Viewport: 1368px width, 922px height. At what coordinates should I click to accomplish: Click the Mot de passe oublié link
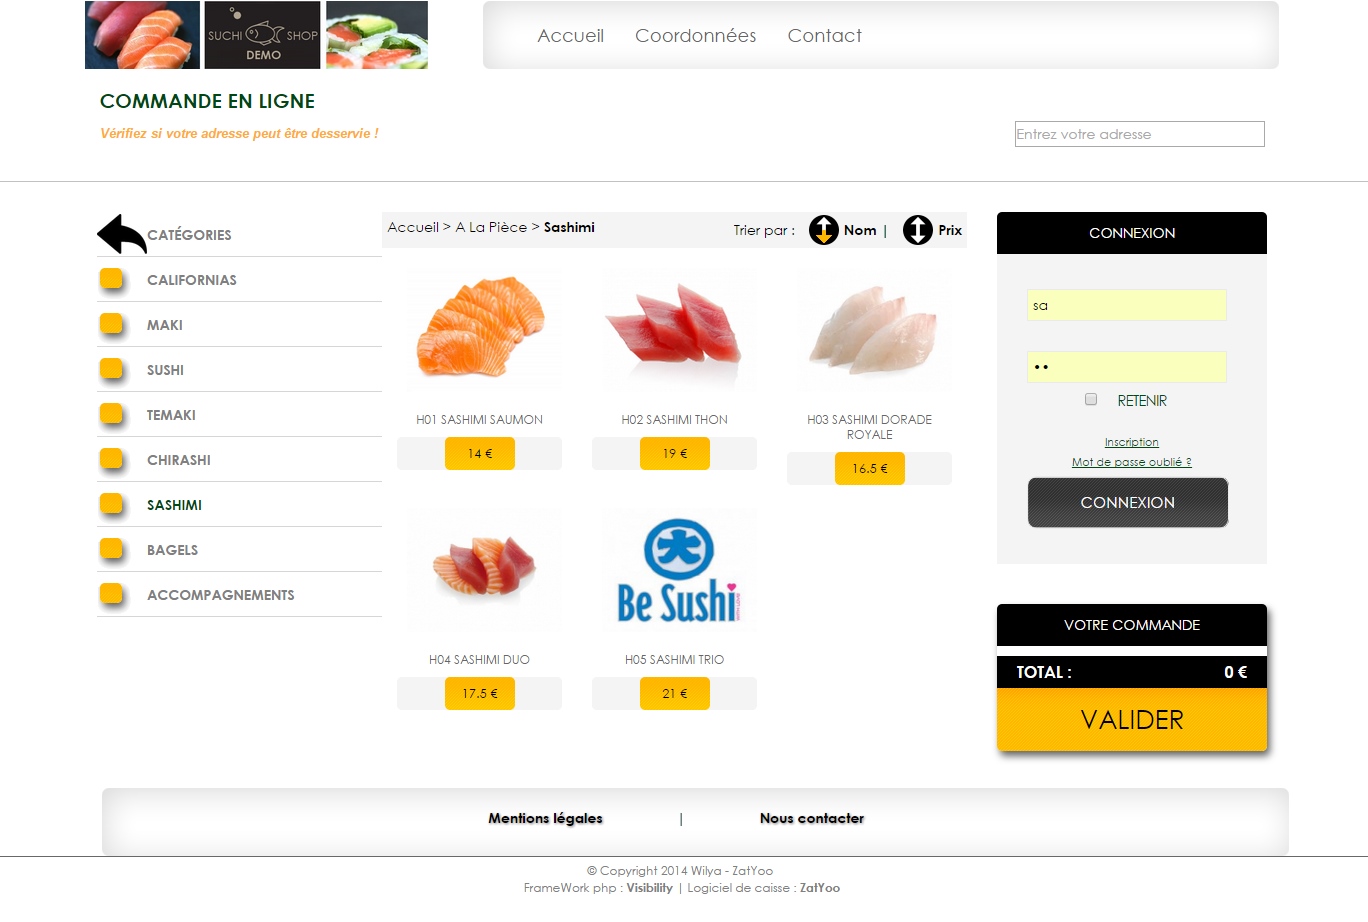[1132, 462]
